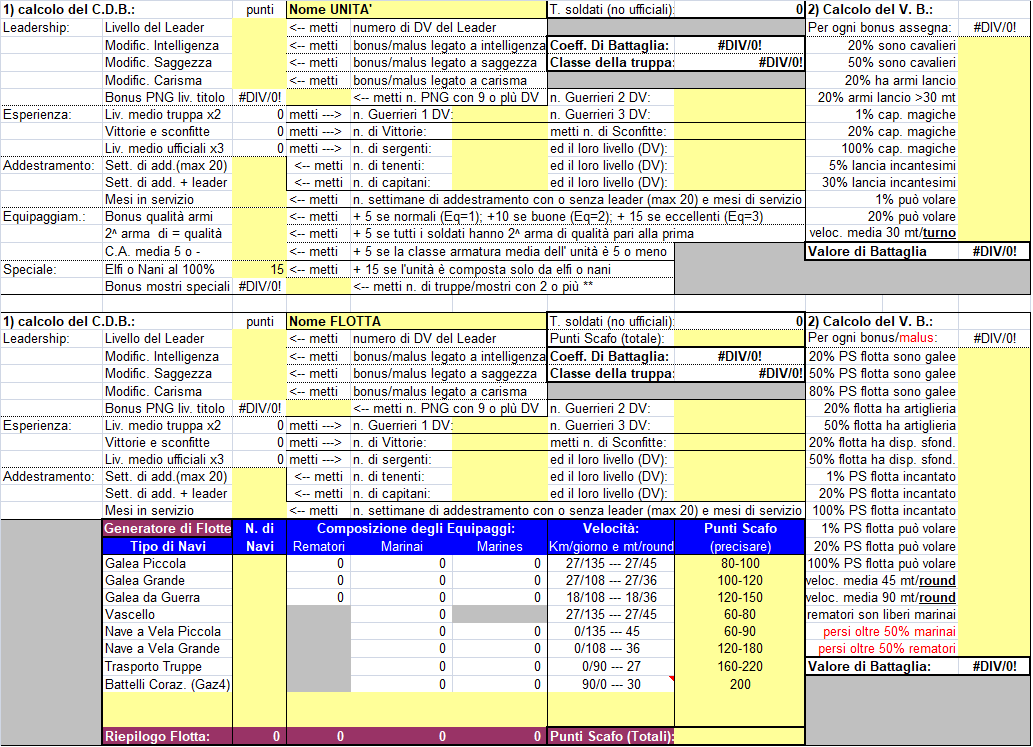Click the red 'persi oltre 50% marinai' row
Image resolution: width=1033 pixels, height=747 pixels.
pyautogui.click(x=882, y=632)
